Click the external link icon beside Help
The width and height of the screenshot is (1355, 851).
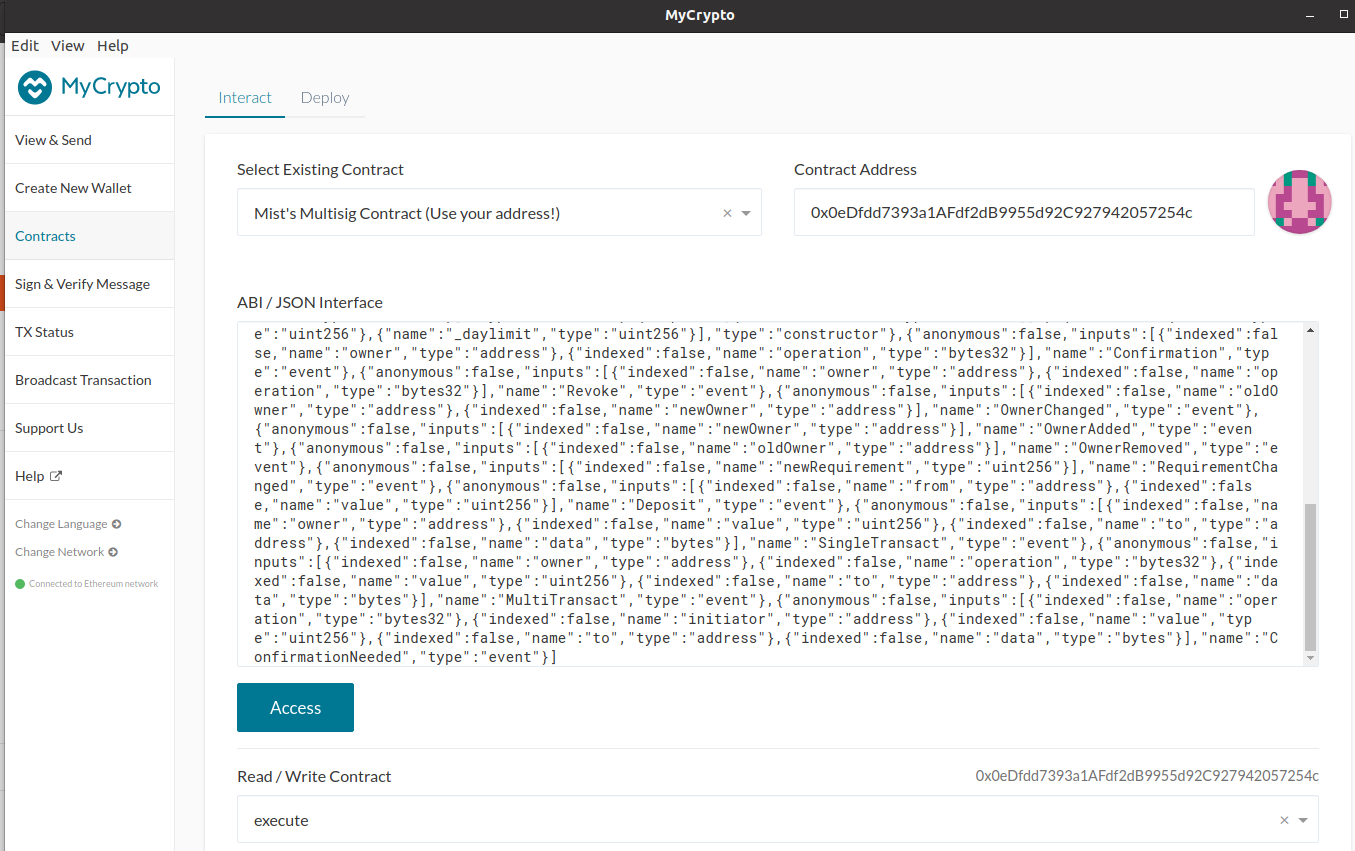56,476
